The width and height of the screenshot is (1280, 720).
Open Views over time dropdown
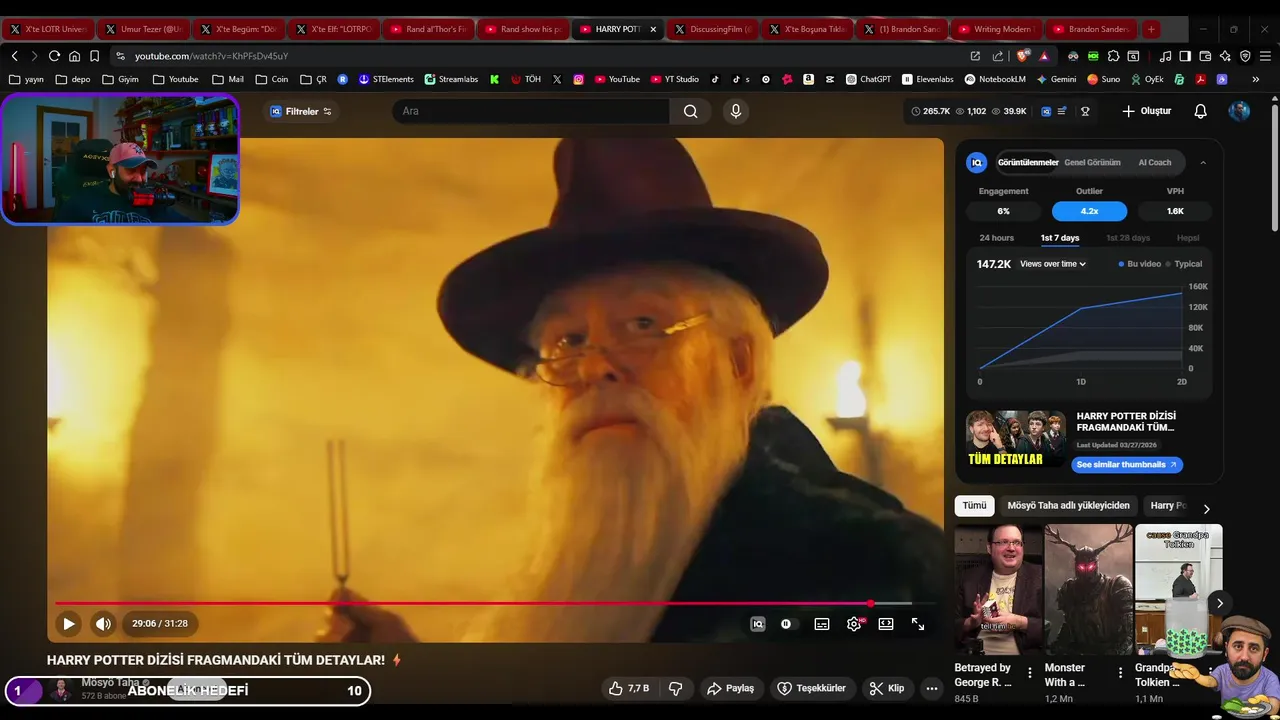click(x=1053, y=264)
